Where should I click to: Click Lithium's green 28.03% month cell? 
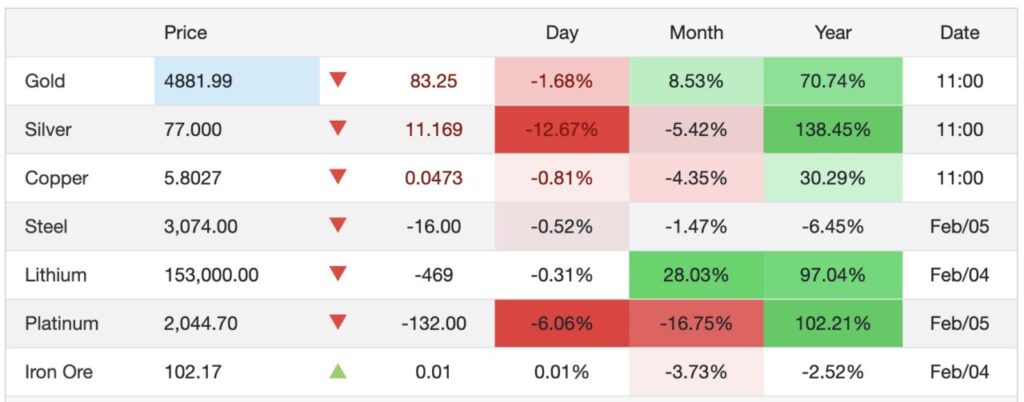pos(696,275)
